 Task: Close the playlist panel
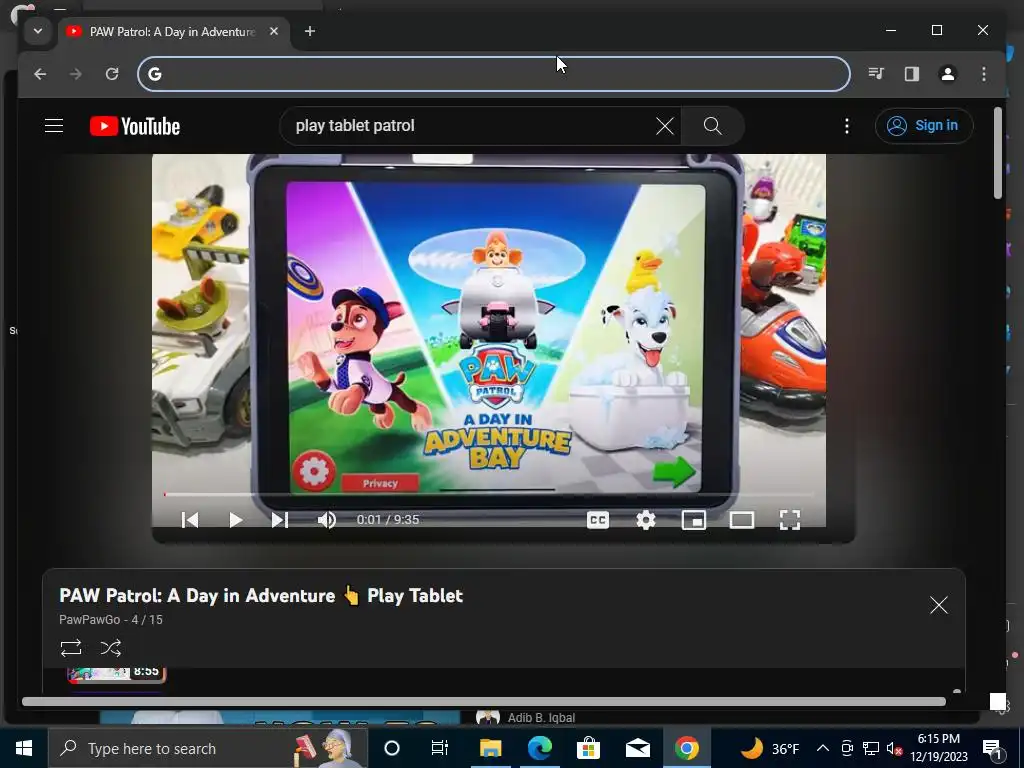(x=938, y=605)
